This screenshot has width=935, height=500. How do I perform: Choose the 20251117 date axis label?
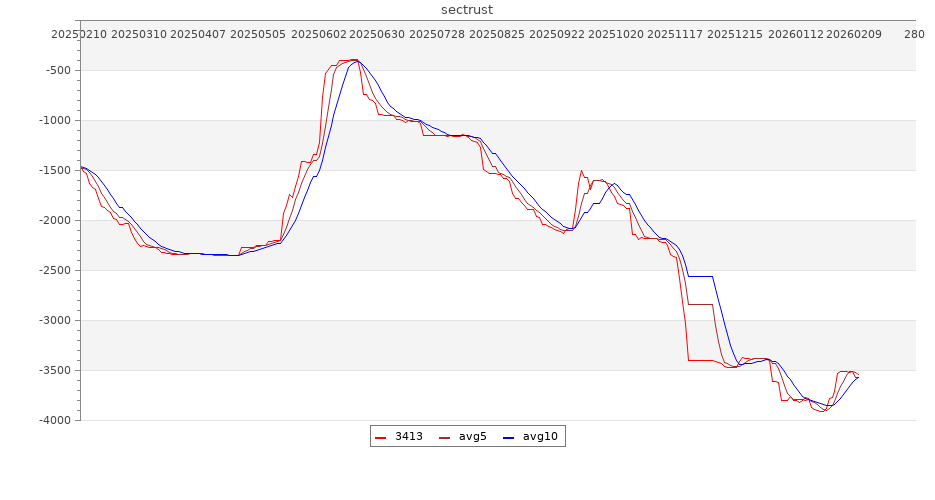[x=676, y=34]
